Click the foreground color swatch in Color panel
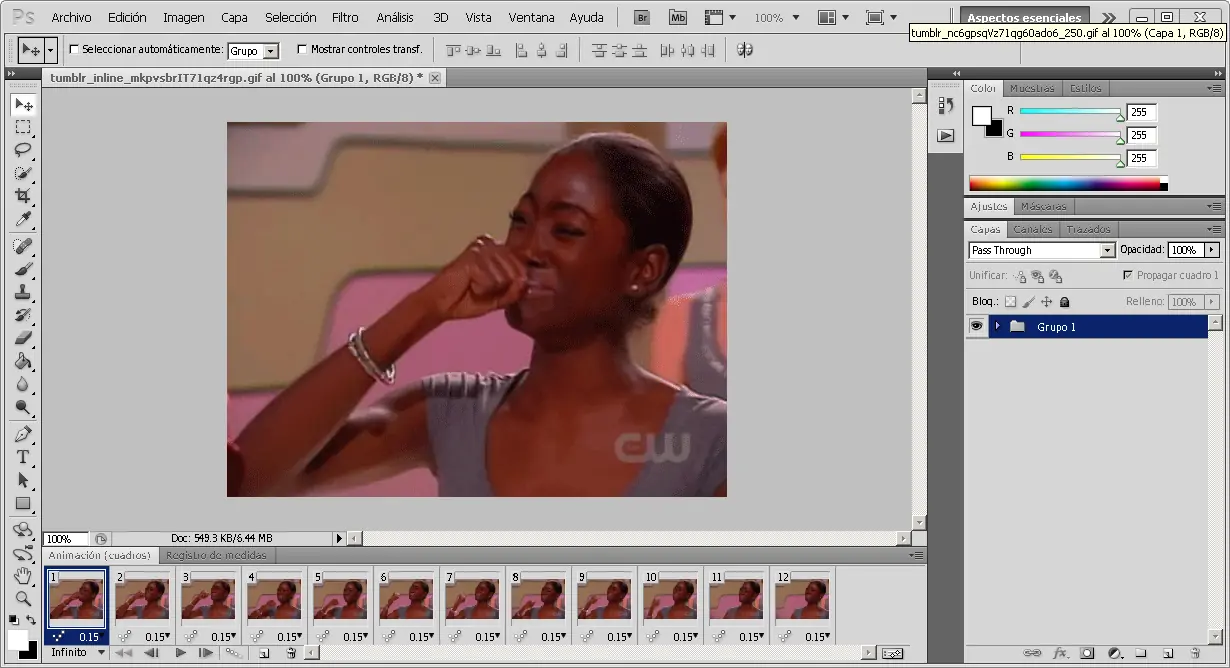This screenshot has height=668, width=1230. click(x=982, y=115)
